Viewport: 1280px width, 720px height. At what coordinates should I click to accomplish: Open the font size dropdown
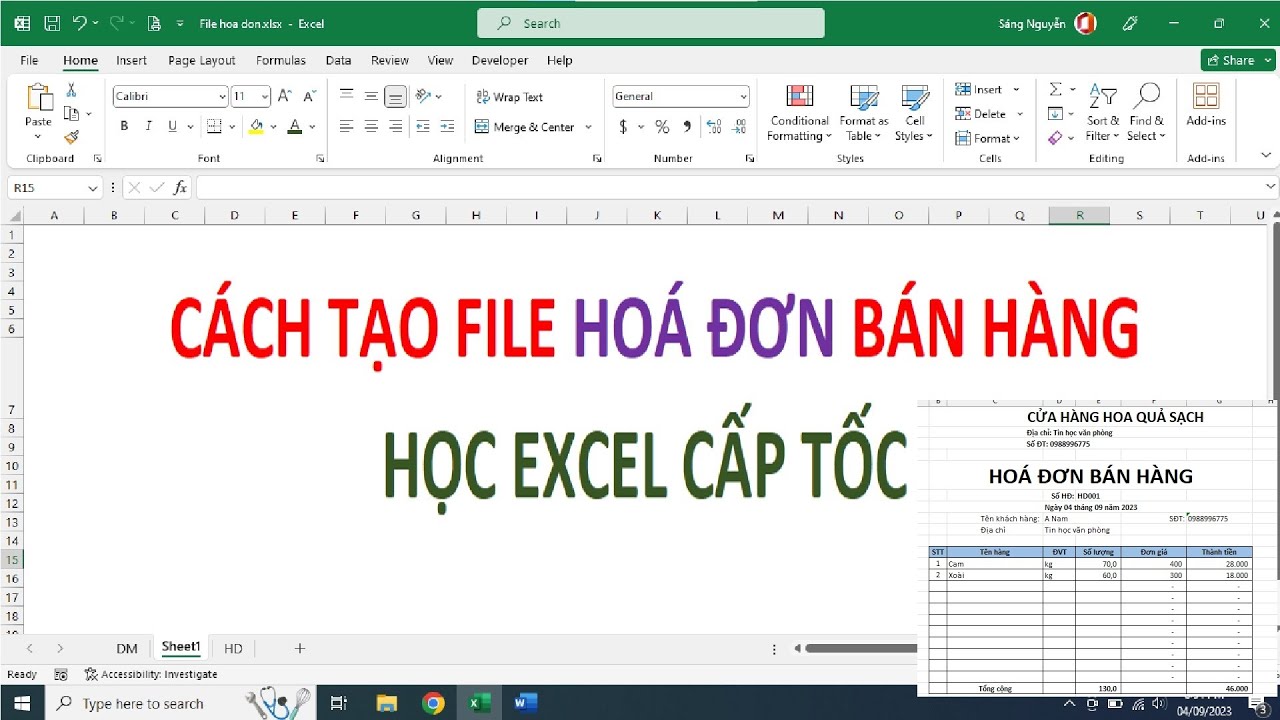pos(265,97)
